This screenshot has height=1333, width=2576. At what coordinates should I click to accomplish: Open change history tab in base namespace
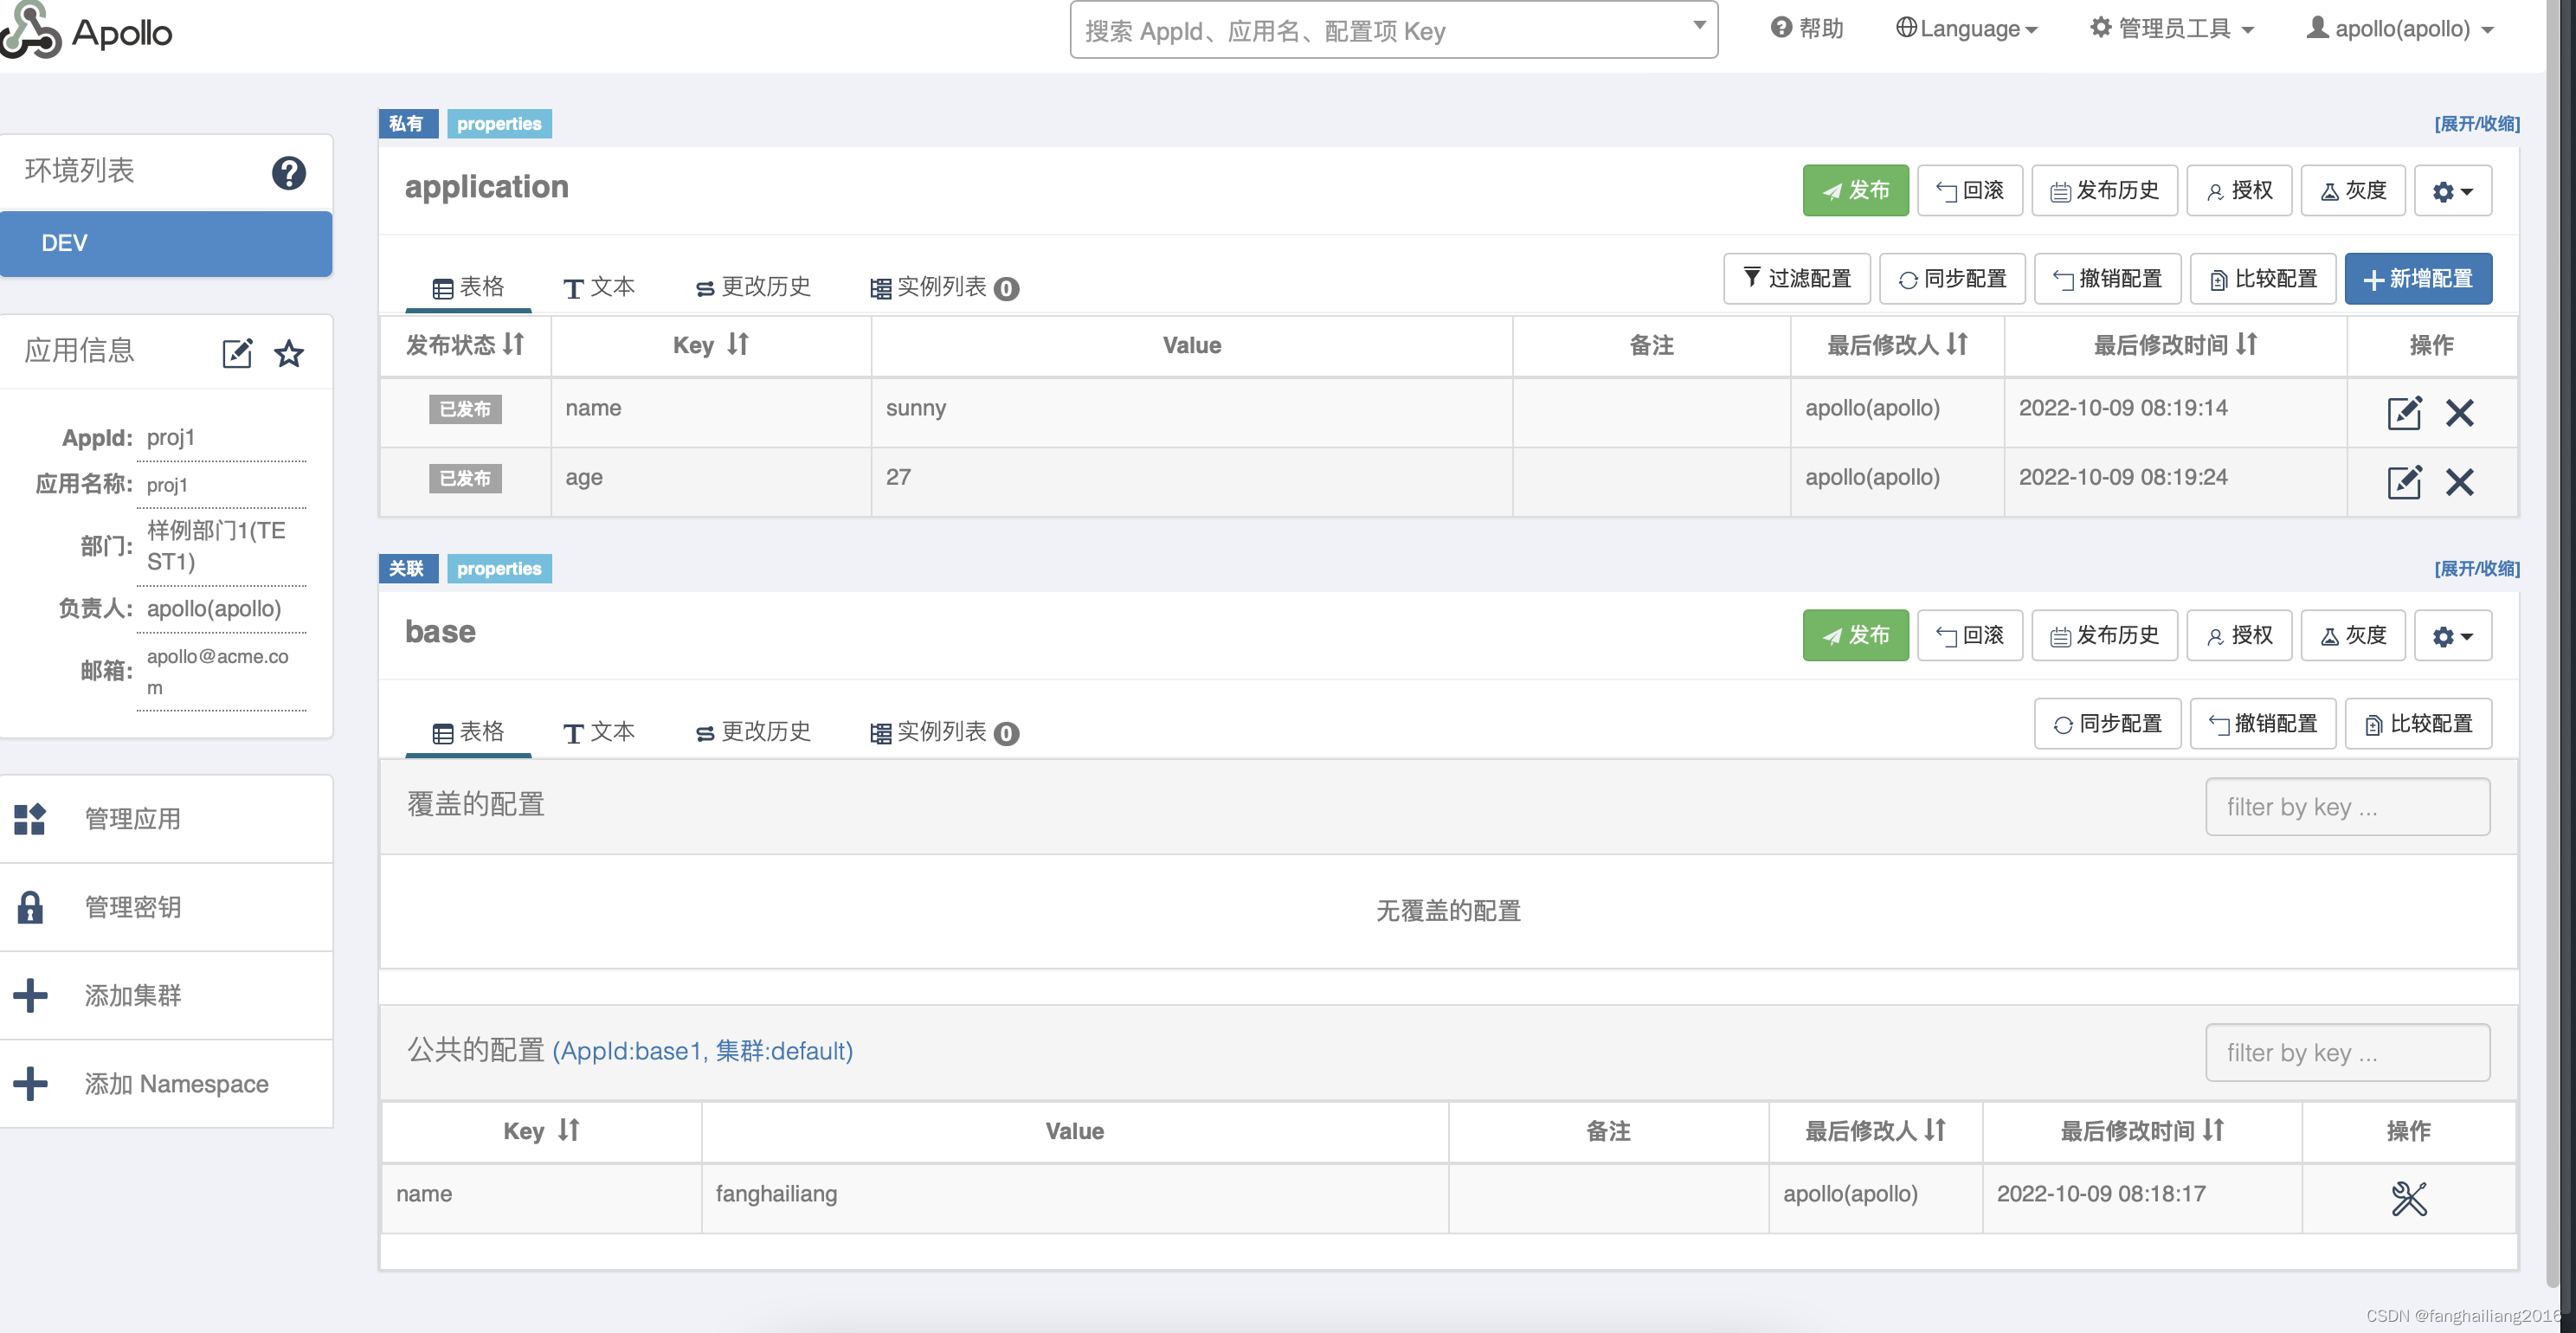pos(752,732)
